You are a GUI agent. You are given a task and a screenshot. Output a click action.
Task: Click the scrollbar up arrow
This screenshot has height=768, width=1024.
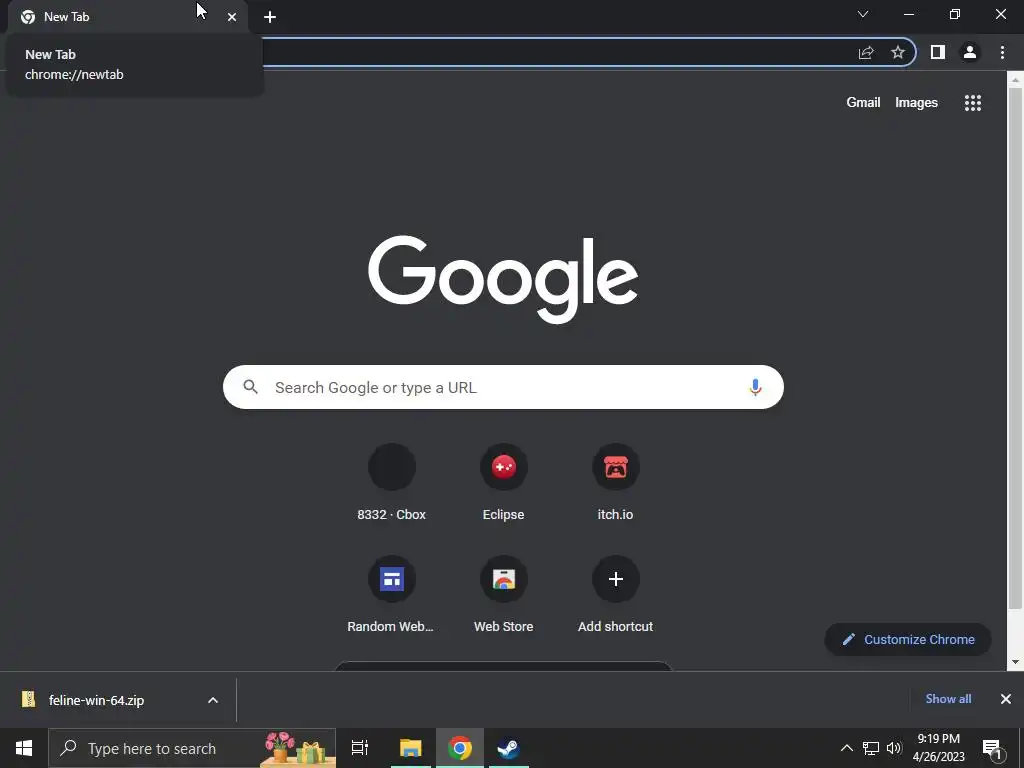[1015, 80]
